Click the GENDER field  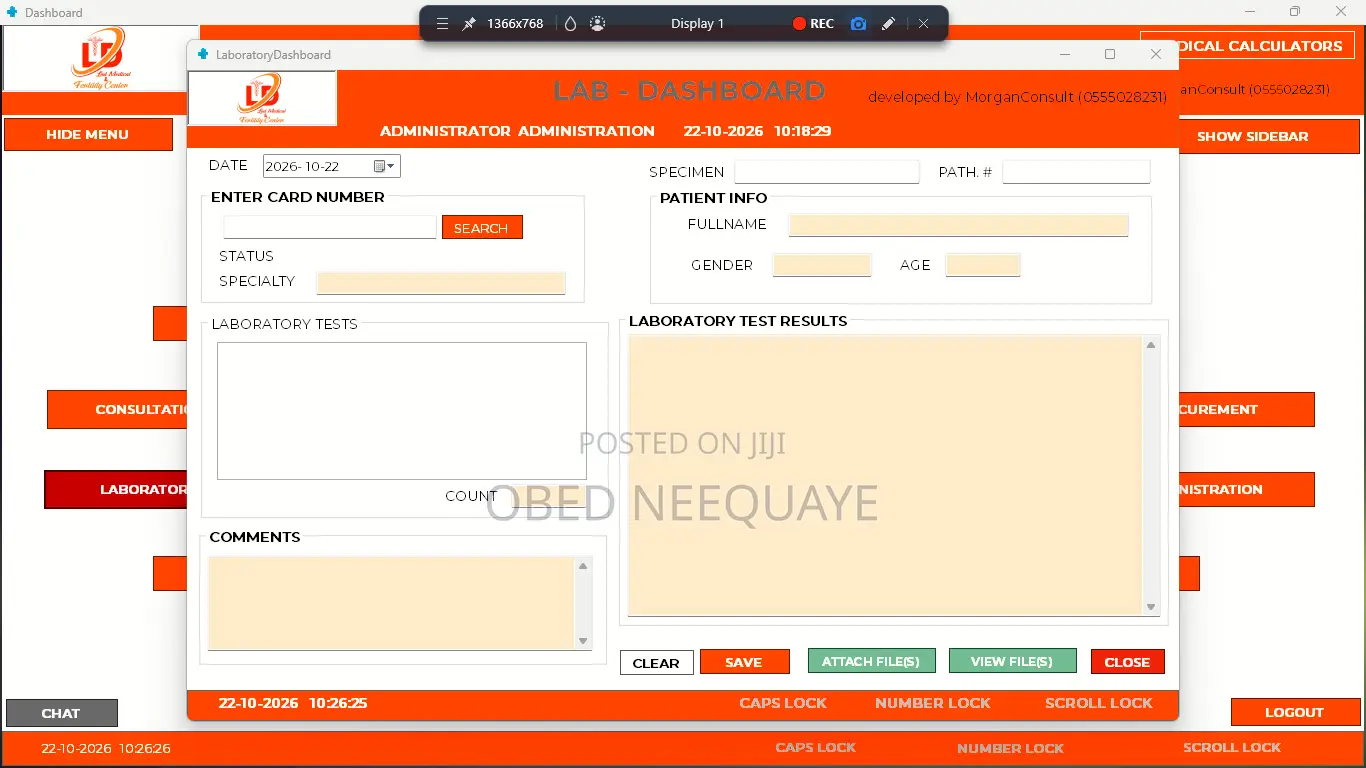click(x=822, y=265)
